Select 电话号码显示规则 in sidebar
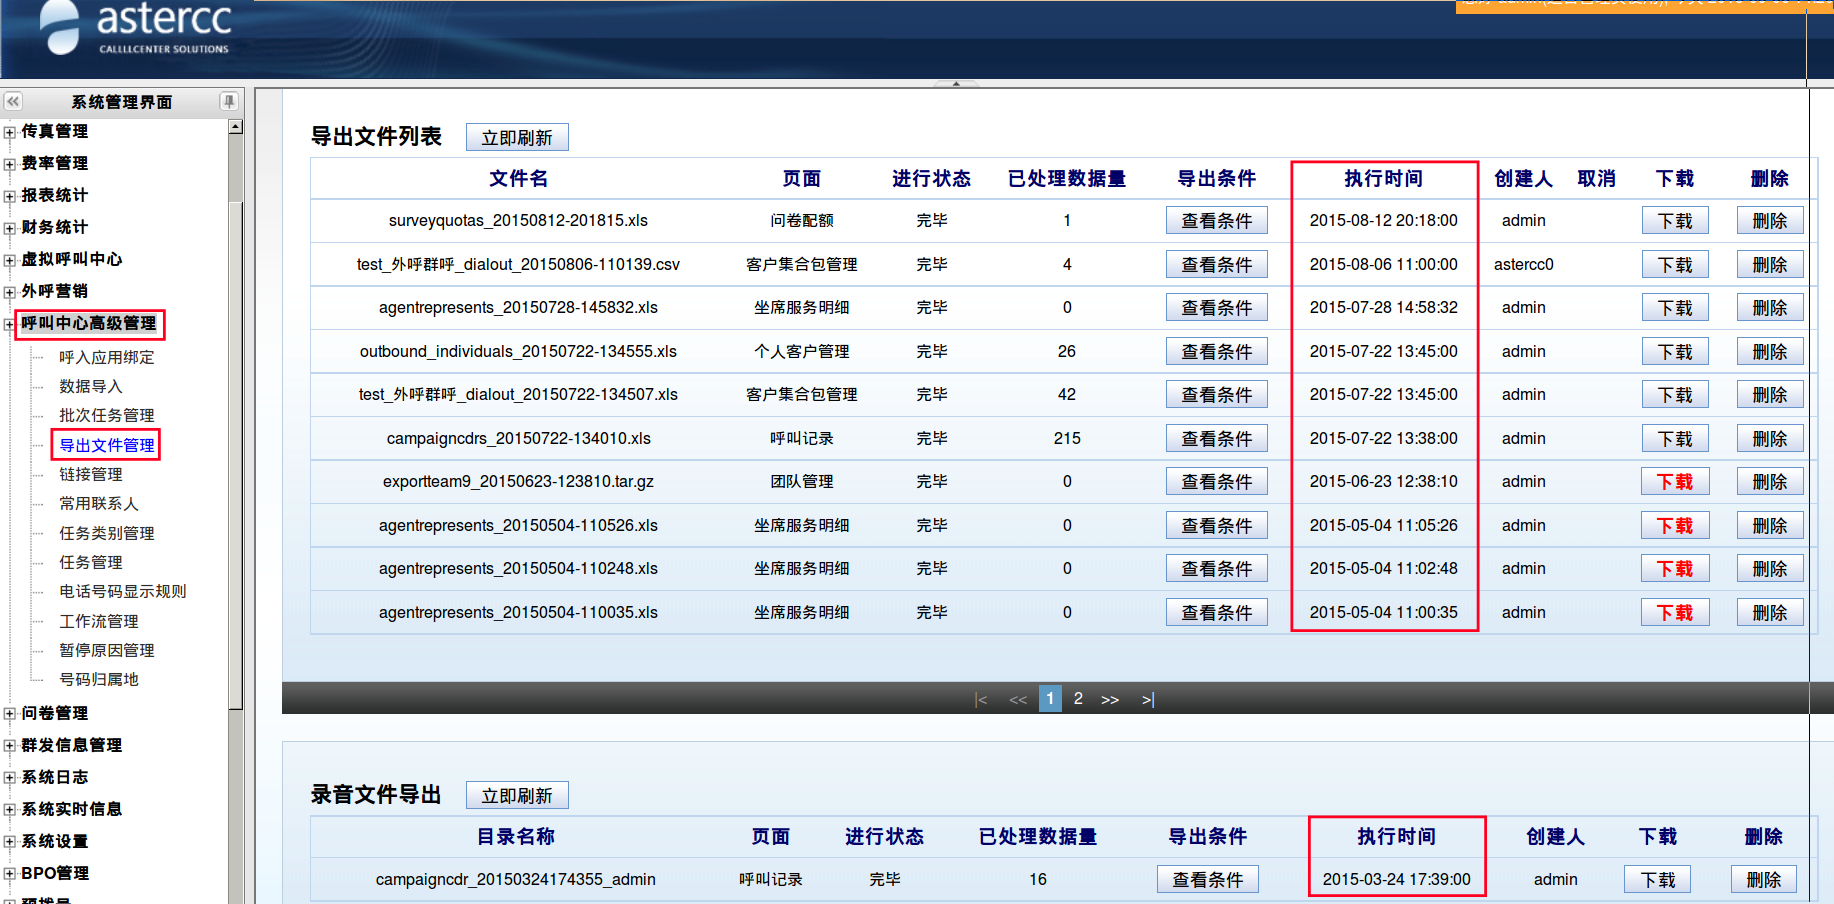The height and width of the screenshot is (904, 1834). 122,591
